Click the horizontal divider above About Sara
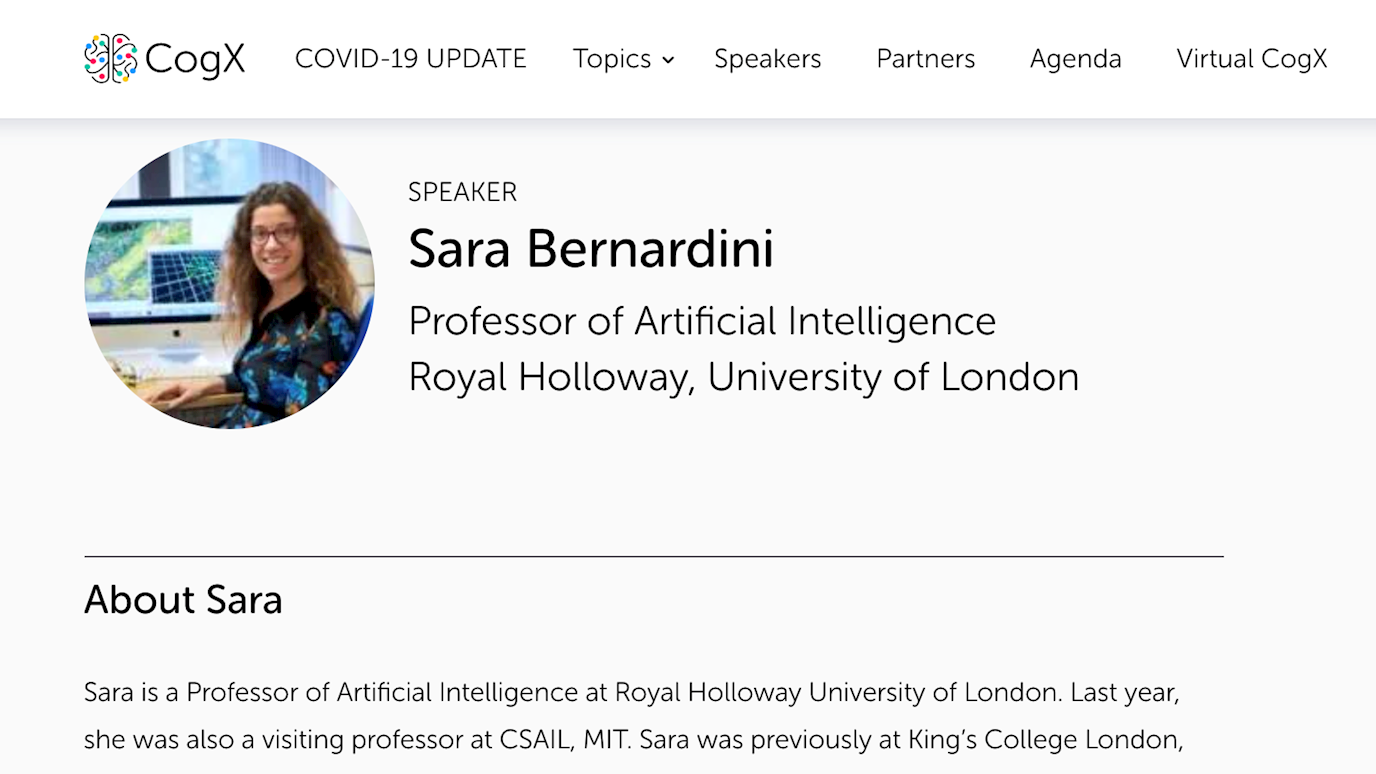 (x=654, y=556)
